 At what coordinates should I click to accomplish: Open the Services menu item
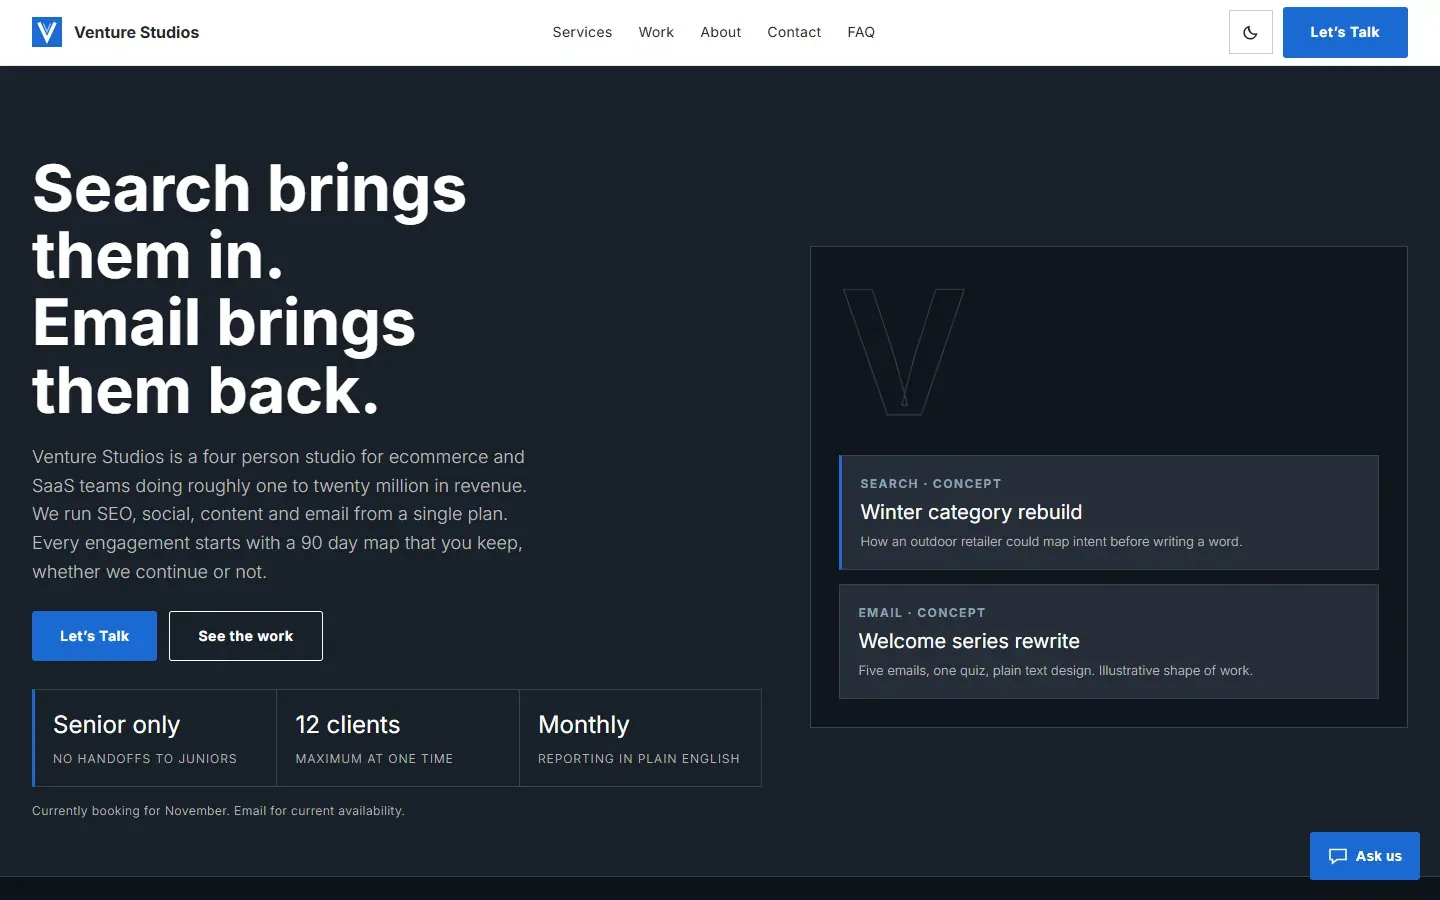[x=582, y=32]
